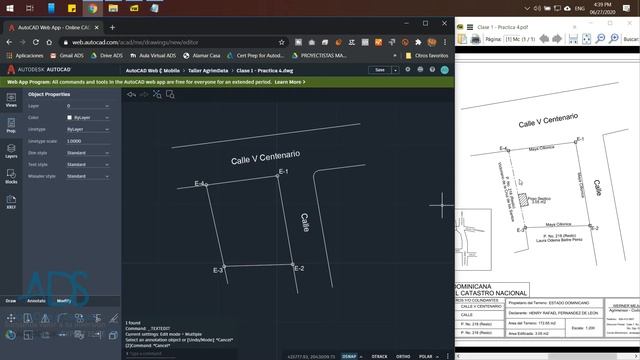
Task: Toggle OTRACK in the status bar
Action: [379, 356]
